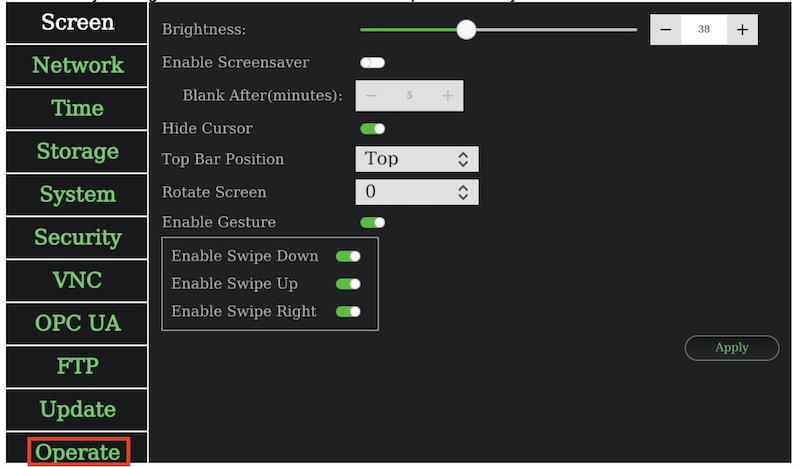Go to the Security tab
This screenshot has height=467, width=800.
click(x=77, y=237)
